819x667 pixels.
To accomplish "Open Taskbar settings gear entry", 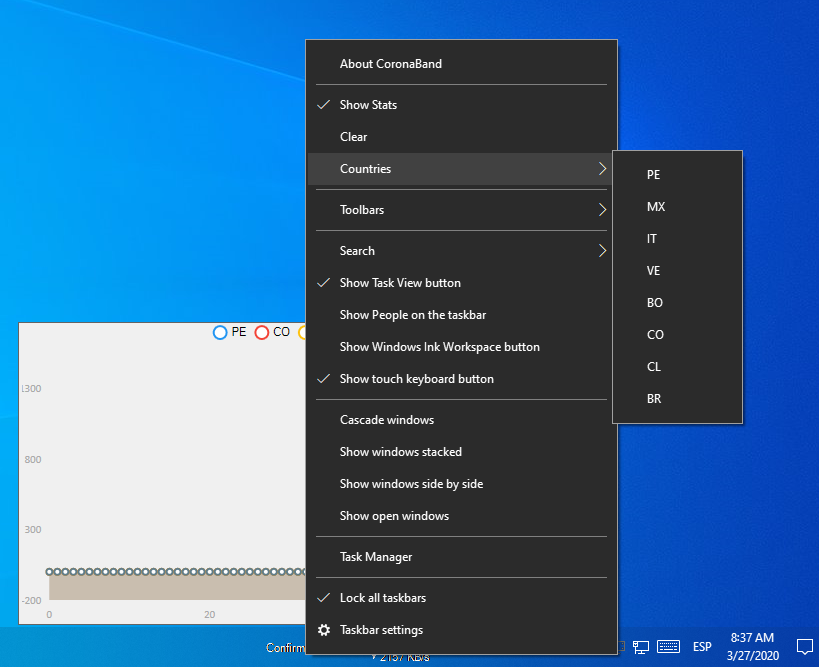I will (461, 630).
